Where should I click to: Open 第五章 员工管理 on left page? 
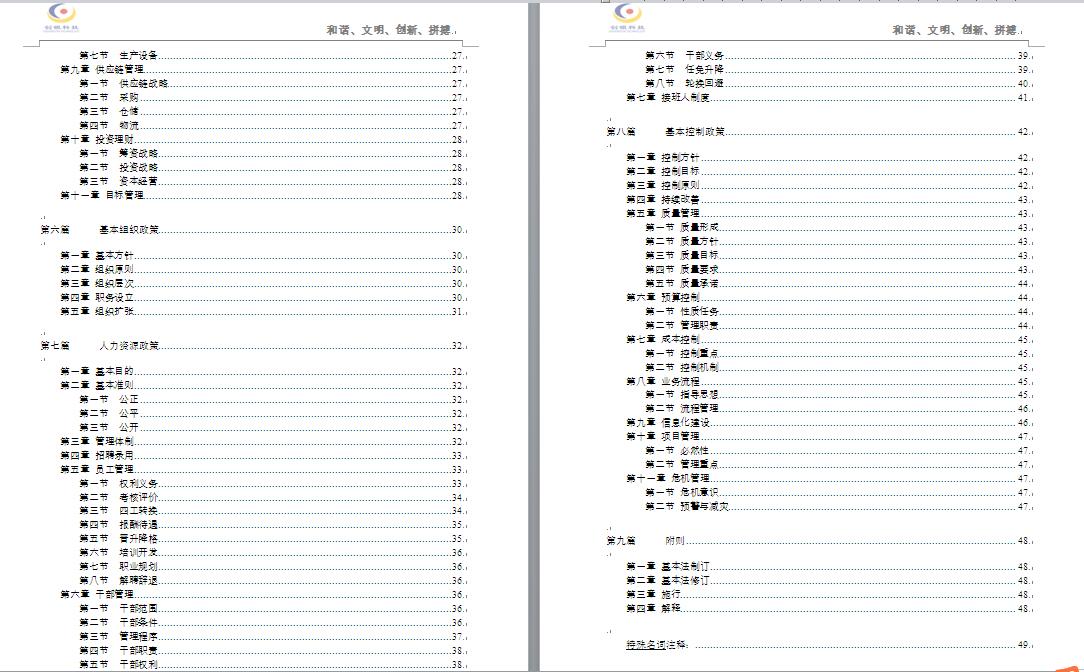(x=97, y=469)
